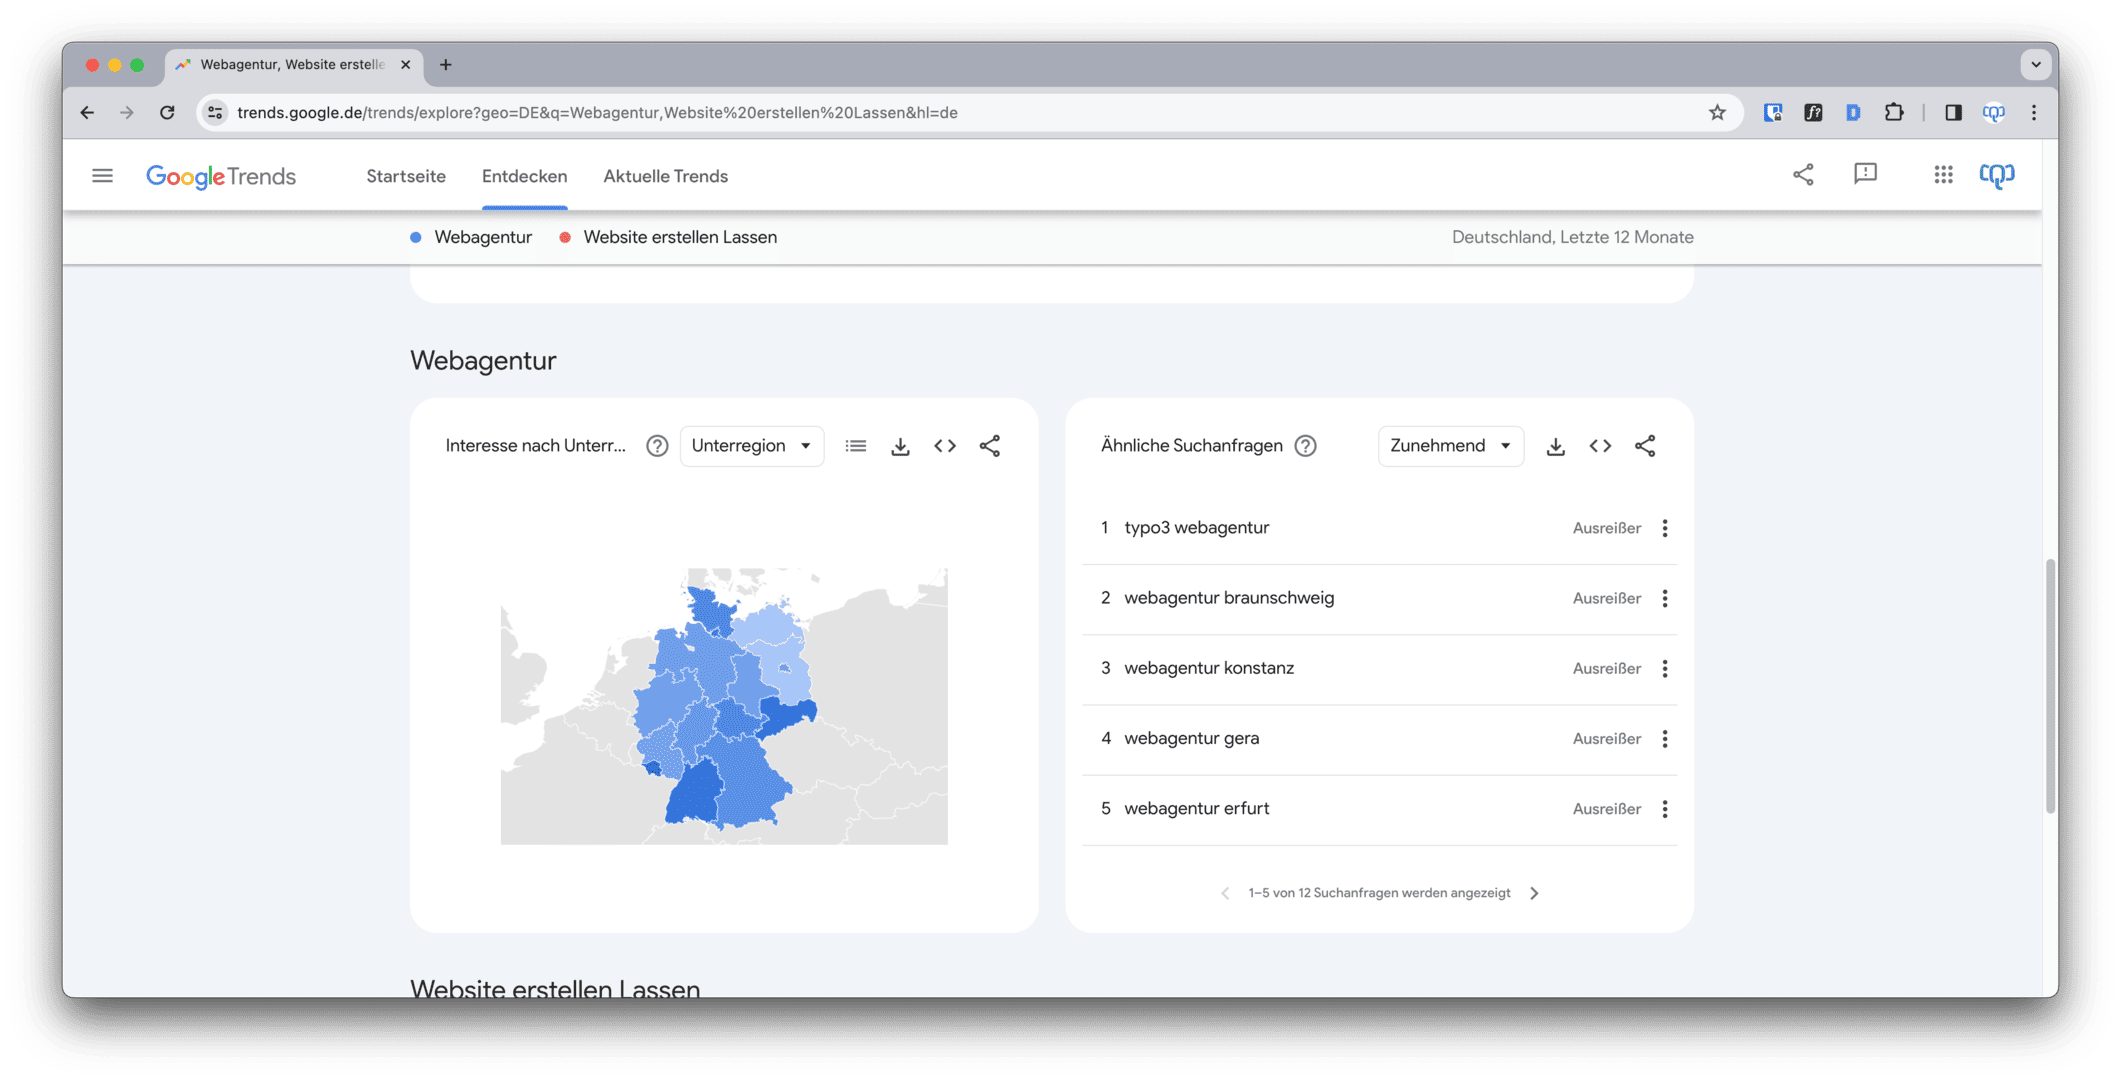This screenshot has height=1080, width=2121.
Task: Go to previous page of Suchanfragen
Action: [x=1225, y=893]
